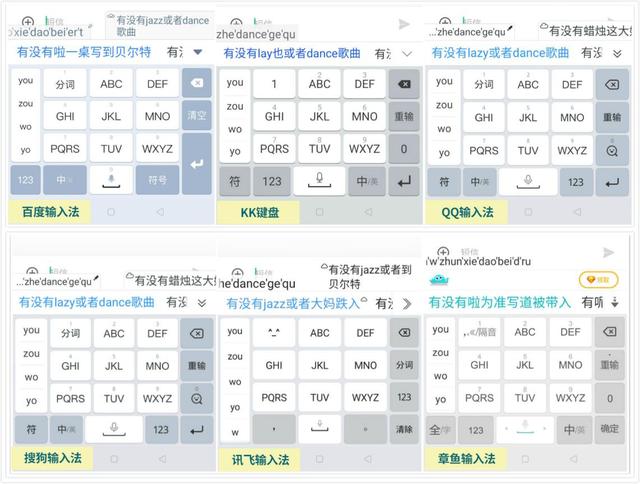640x484 pixels.
Task: Tap send arrow in the Zhangyu panel
Action: (609, 253)
